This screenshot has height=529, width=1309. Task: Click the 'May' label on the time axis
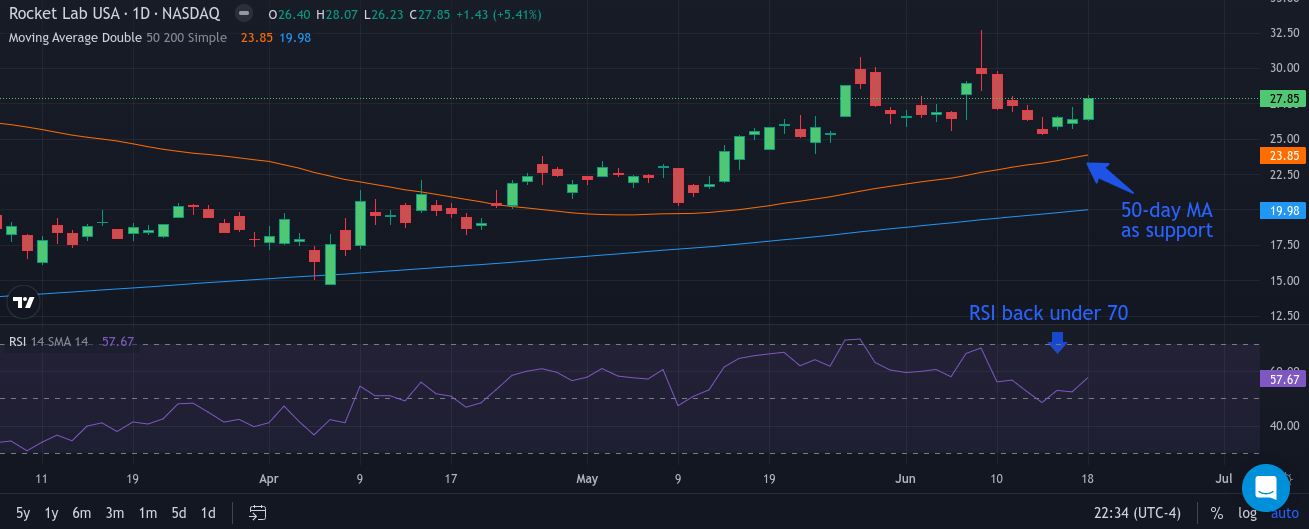(587, 479)
